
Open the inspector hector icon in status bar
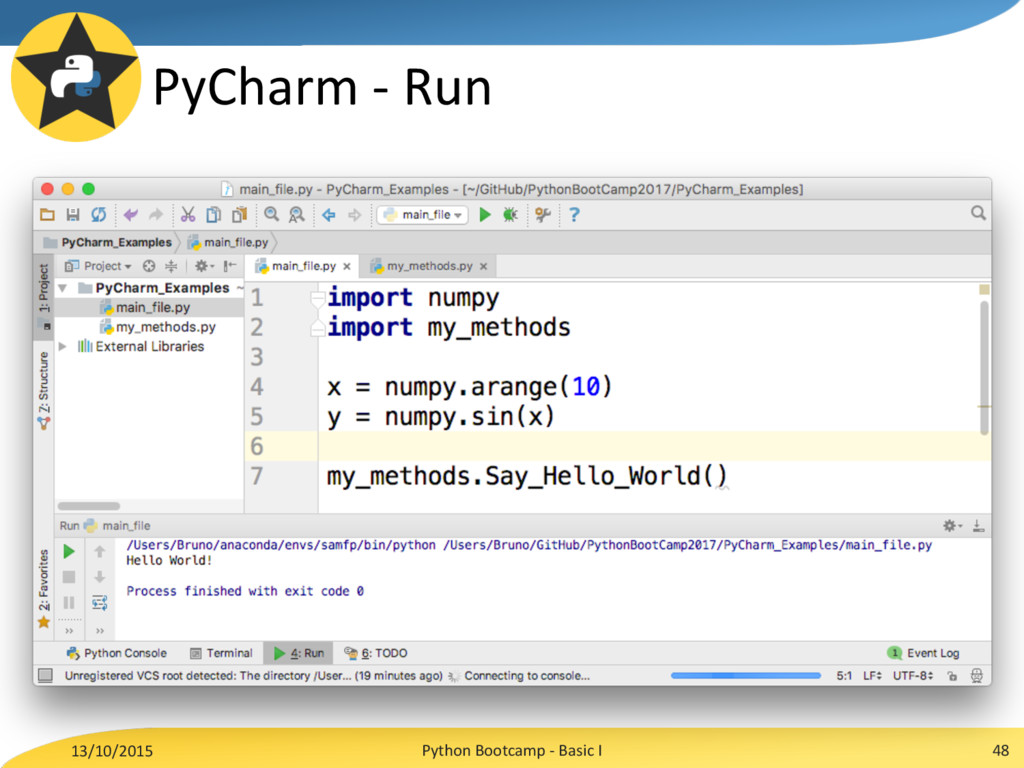click(977, 676)
